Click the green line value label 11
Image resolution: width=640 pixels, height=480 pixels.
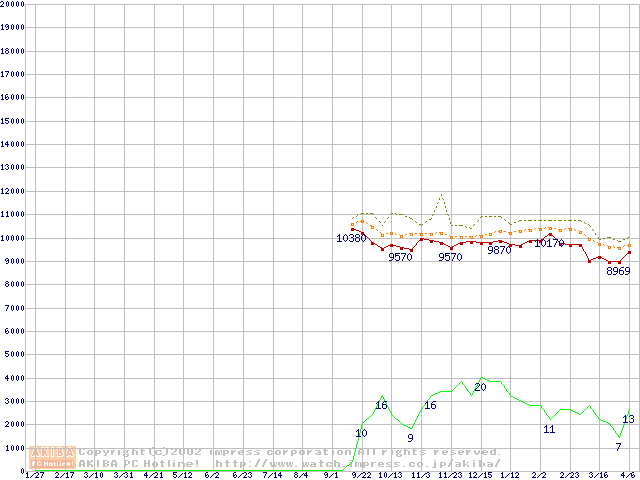[x=549, y=429]
